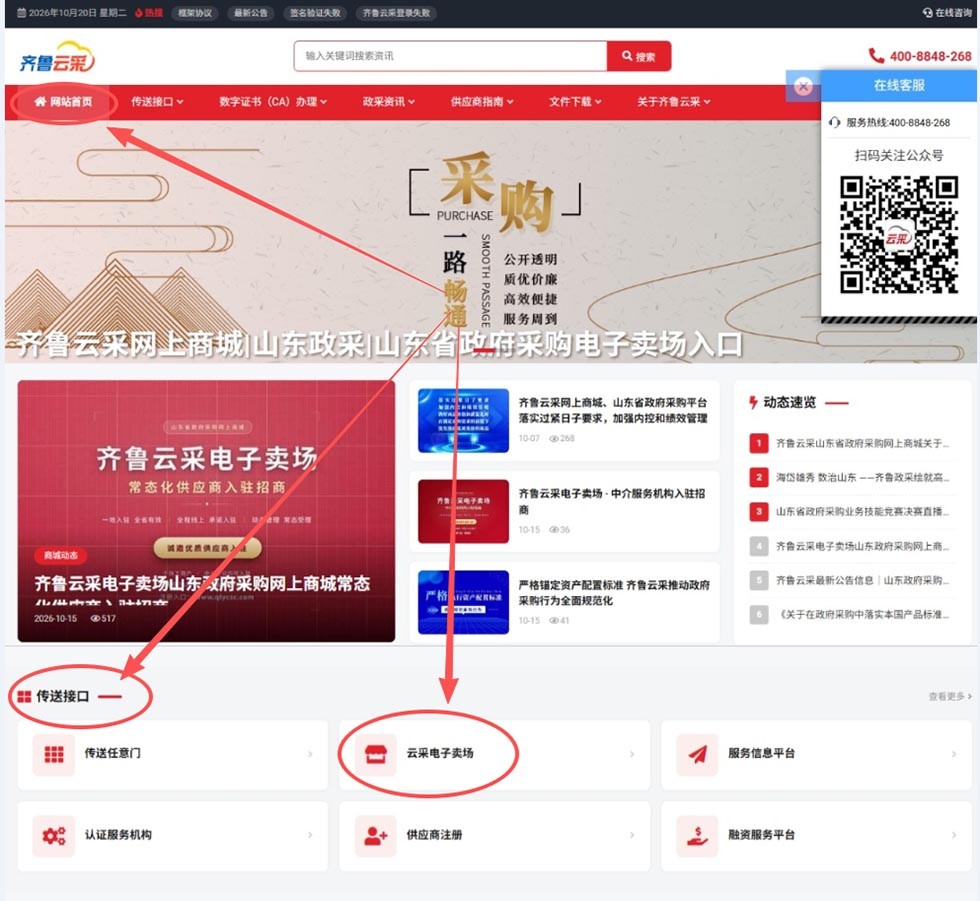Click the add-user icon of 供应商注册

coord(376,835)
